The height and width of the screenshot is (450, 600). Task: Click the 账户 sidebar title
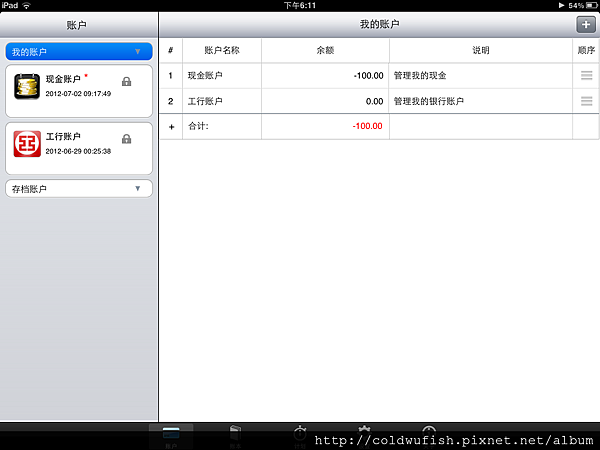click(76, 25)
